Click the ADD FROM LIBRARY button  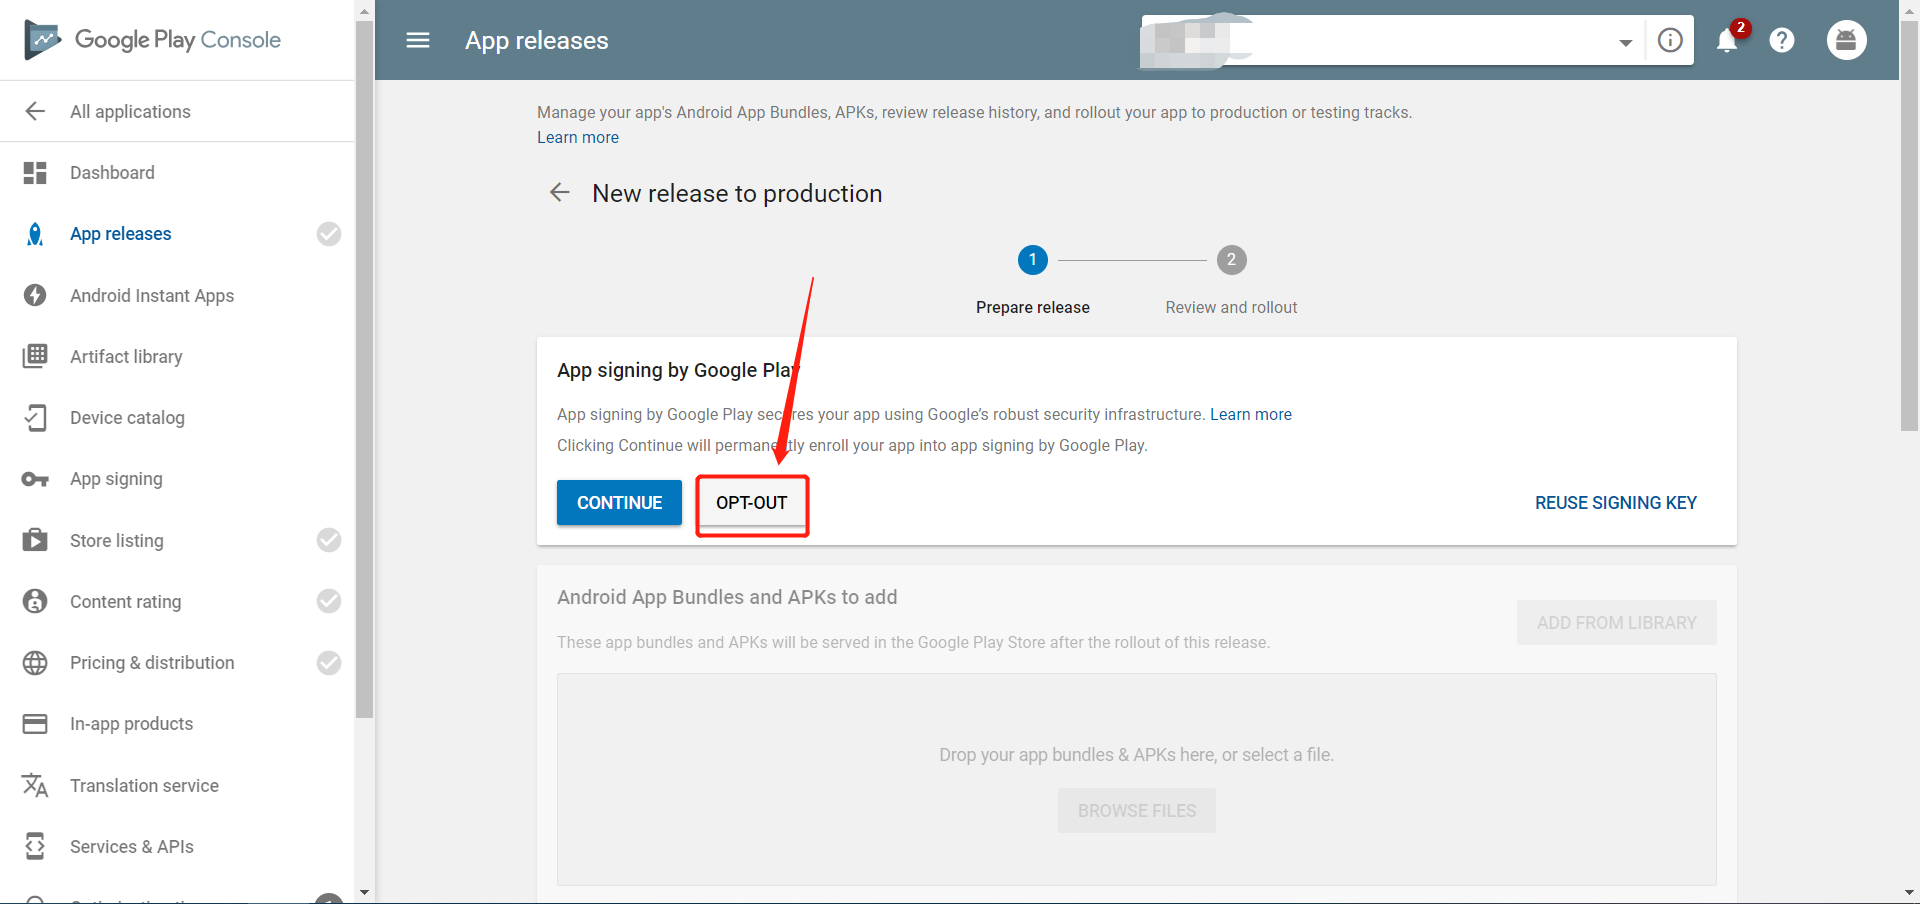pyautogui.click(x=1617, y=622)
